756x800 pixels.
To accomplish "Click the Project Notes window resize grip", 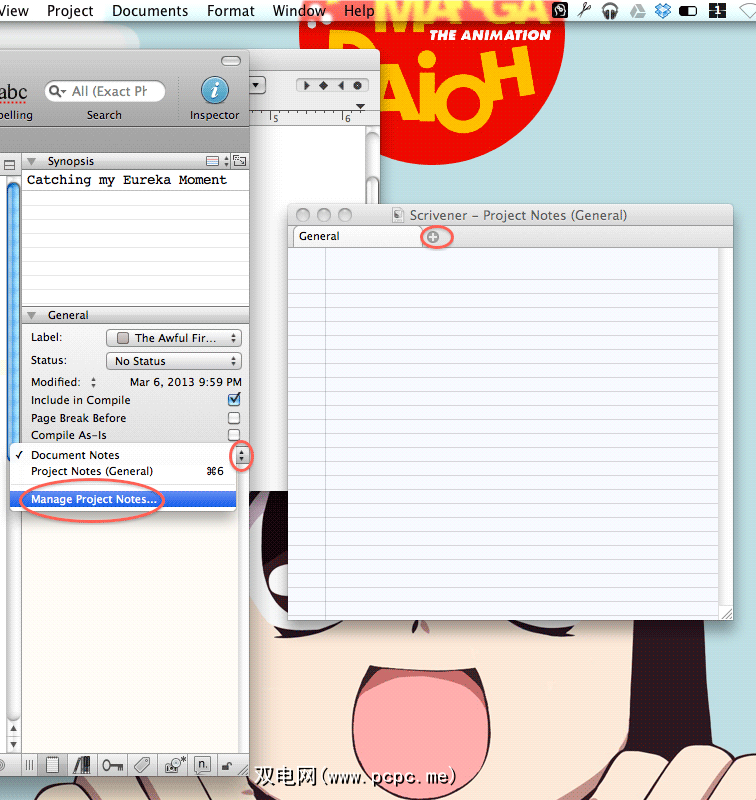I will tap(727, 614).
